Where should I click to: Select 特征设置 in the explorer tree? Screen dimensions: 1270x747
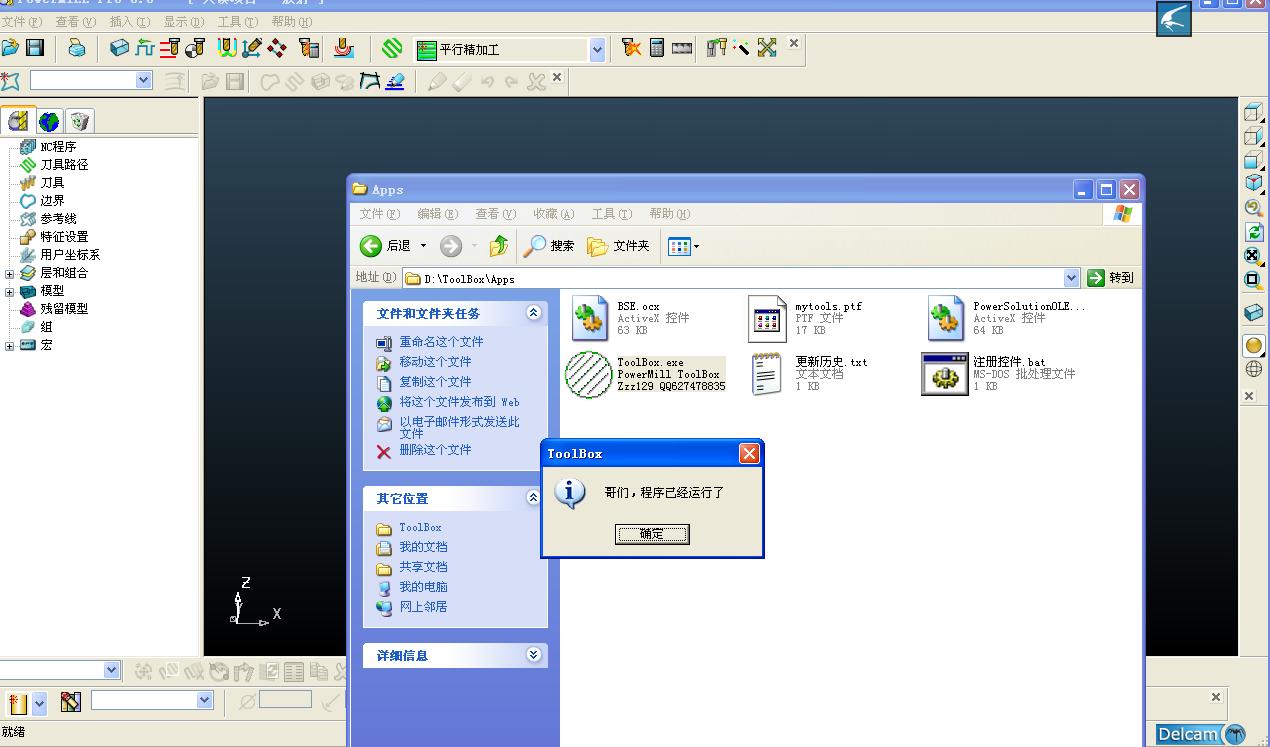pyautogui.click(x=64, y=237)
